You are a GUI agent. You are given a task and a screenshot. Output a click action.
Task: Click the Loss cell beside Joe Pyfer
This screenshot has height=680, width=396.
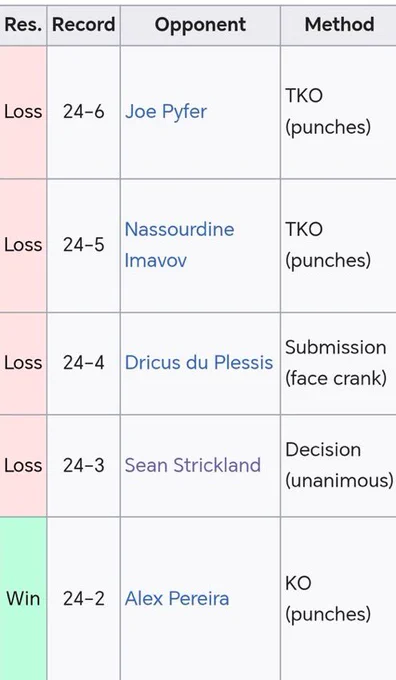point(23,112)
